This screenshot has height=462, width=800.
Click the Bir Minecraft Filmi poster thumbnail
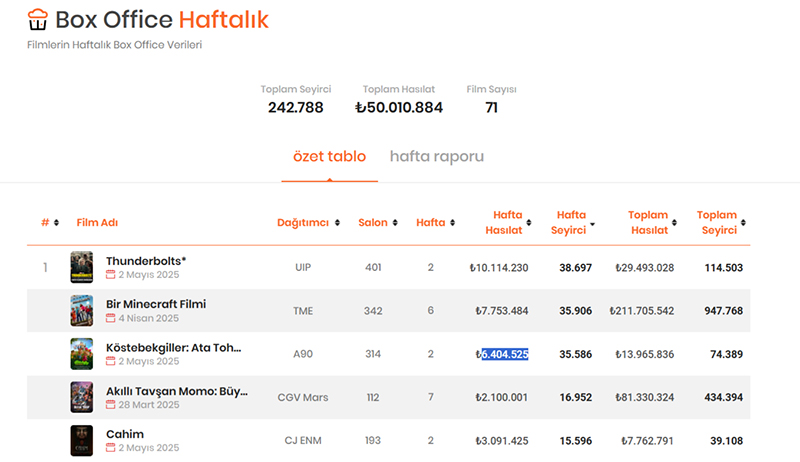(82, 310)
